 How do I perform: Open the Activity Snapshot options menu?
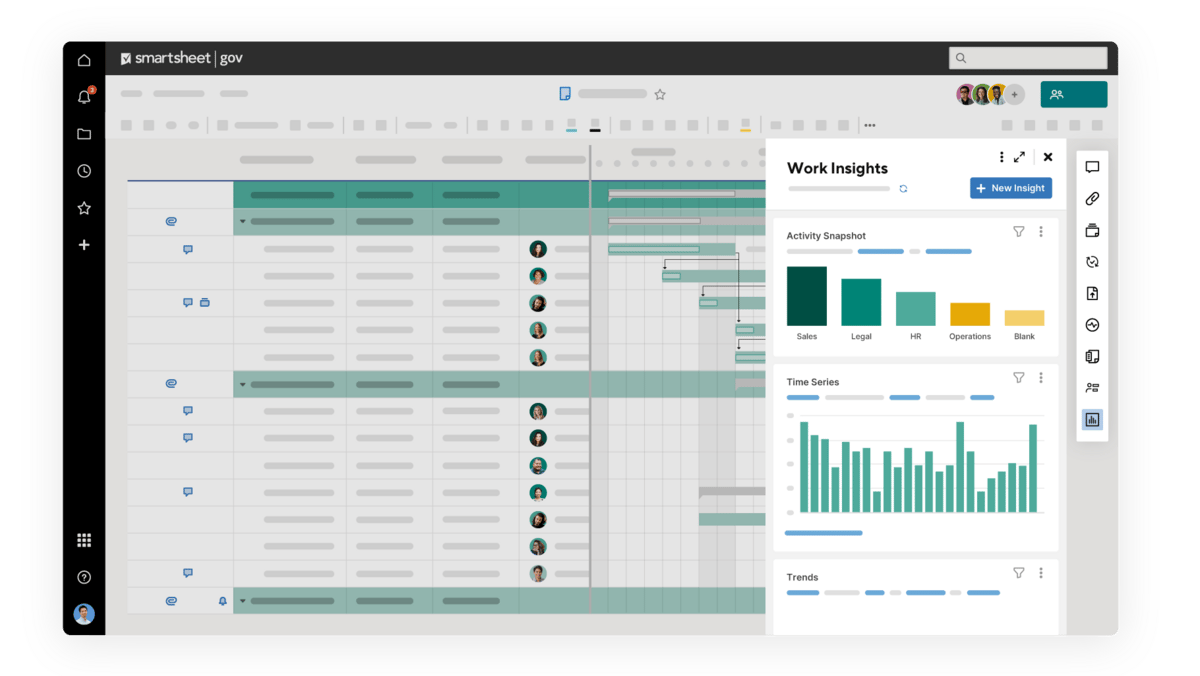click(1041, 231)
